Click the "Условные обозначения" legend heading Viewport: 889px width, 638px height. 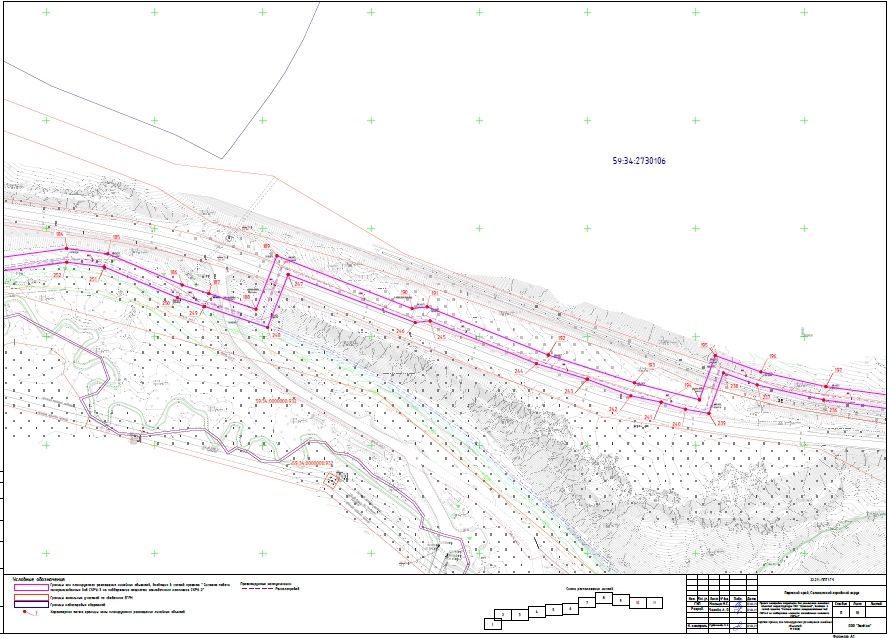coord(39,579)
